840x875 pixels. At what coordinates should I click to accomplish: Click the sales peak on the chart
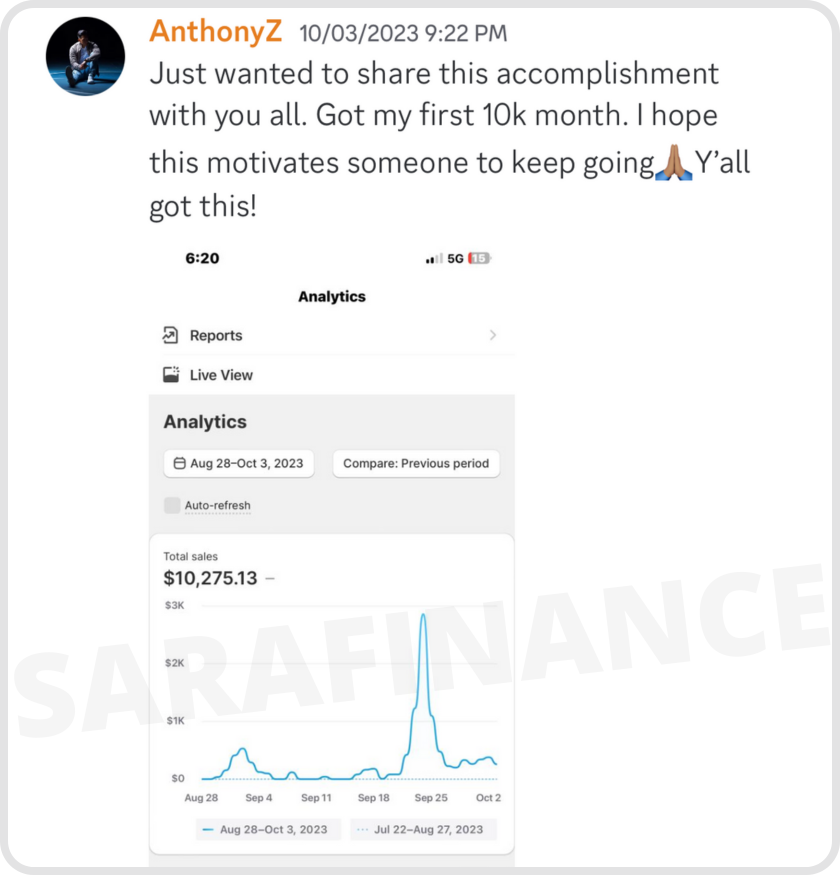tap(424, 616)
